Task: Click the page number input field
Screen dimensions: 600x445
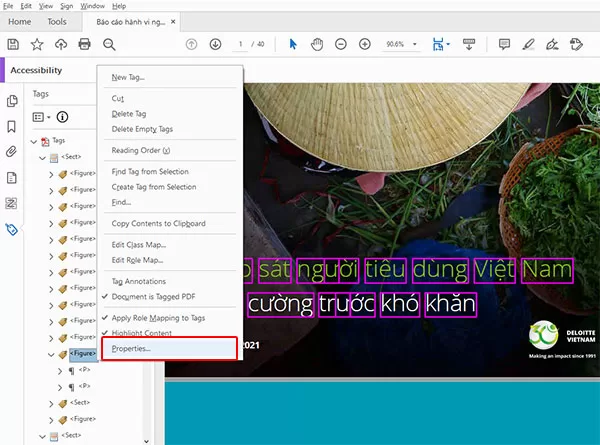Action: tap(240, 44)
